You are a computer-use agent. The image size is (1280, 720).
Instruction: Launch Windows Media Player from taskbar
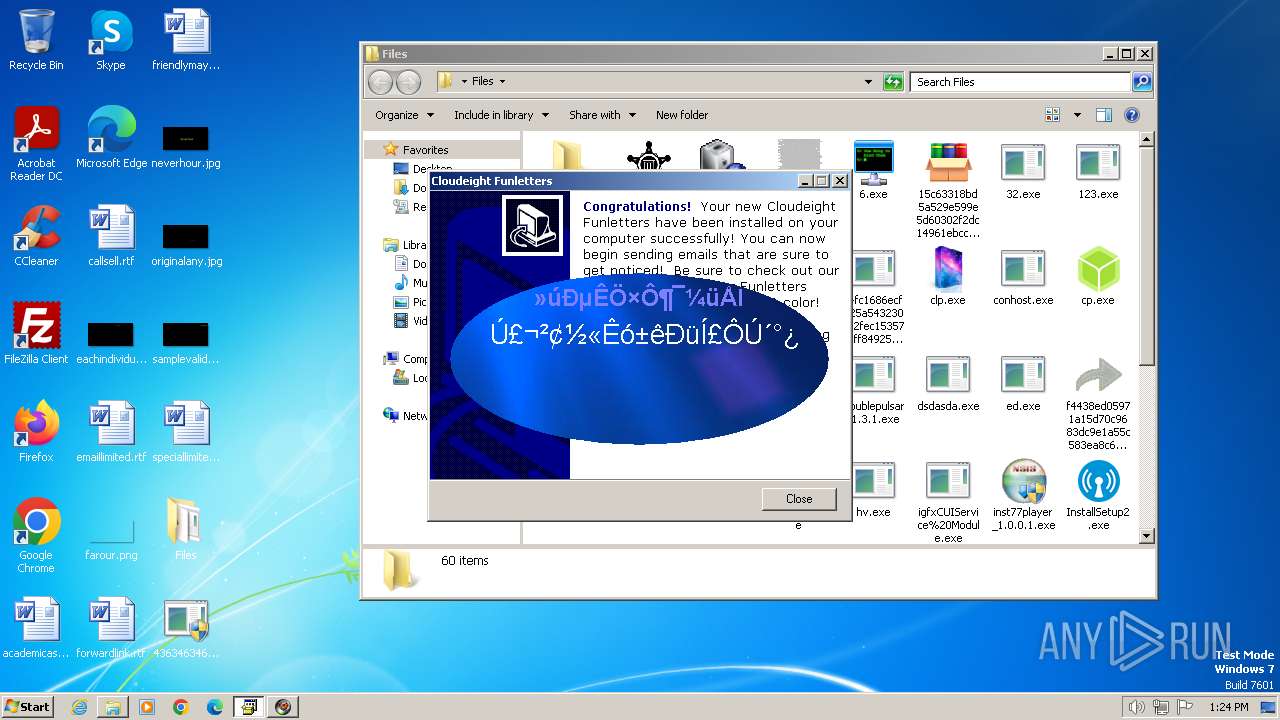coord(147,707)
